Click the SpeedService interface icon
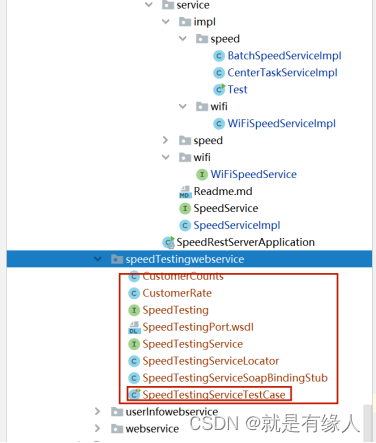Image resolution: width=376 pixels, height=443 pixels. point(185,208)
